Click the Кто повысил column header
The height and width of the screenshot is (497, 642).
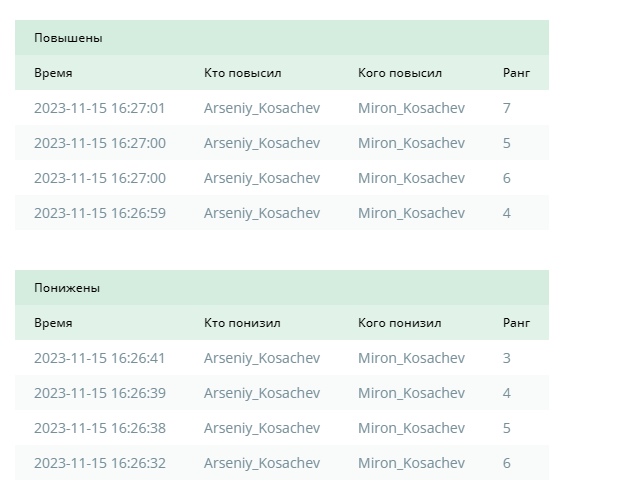click(242, 73)
